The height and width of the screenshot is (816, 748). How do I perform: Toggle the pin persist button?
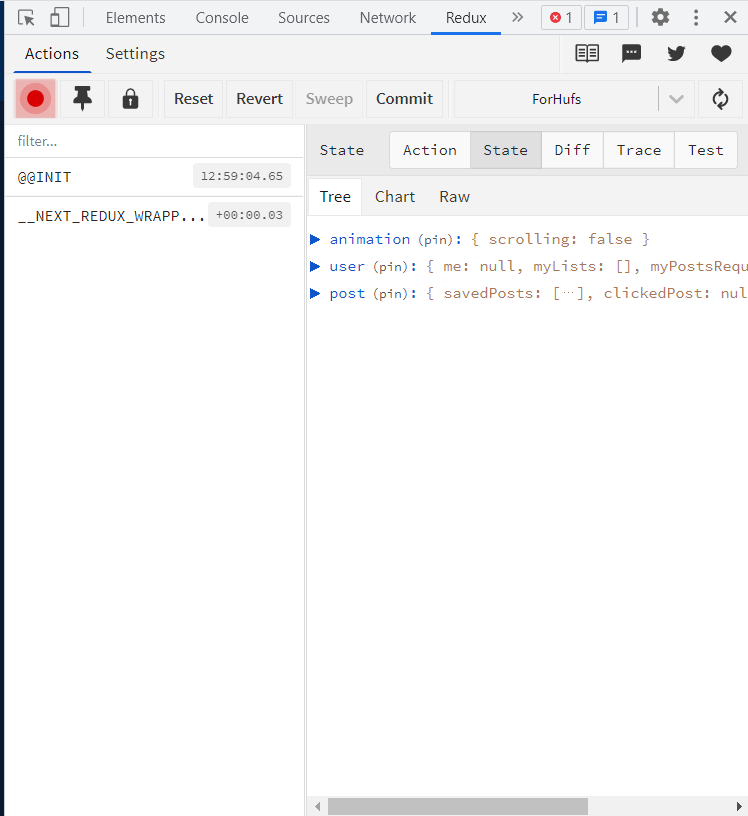82,99
